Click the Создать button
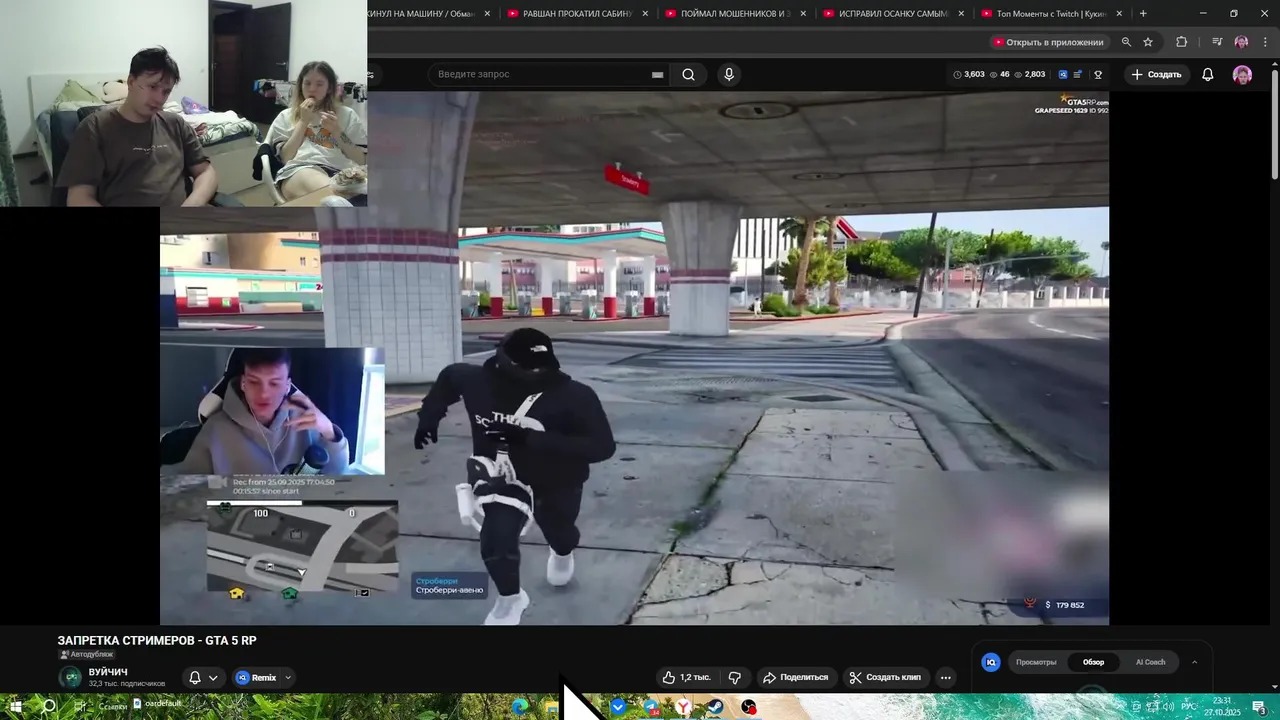Image resolution: width=1280 pixels, height=720 pixels. (1156, 74)
